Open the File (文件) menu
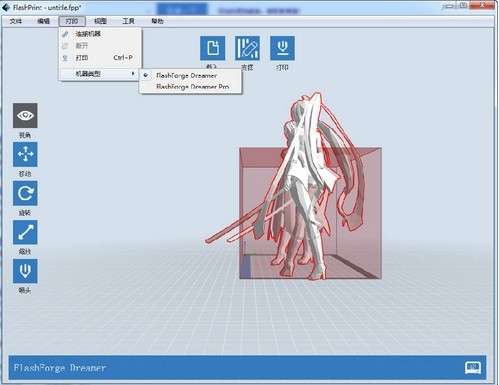Screen dimensions: 499x385 pos(15,21)
